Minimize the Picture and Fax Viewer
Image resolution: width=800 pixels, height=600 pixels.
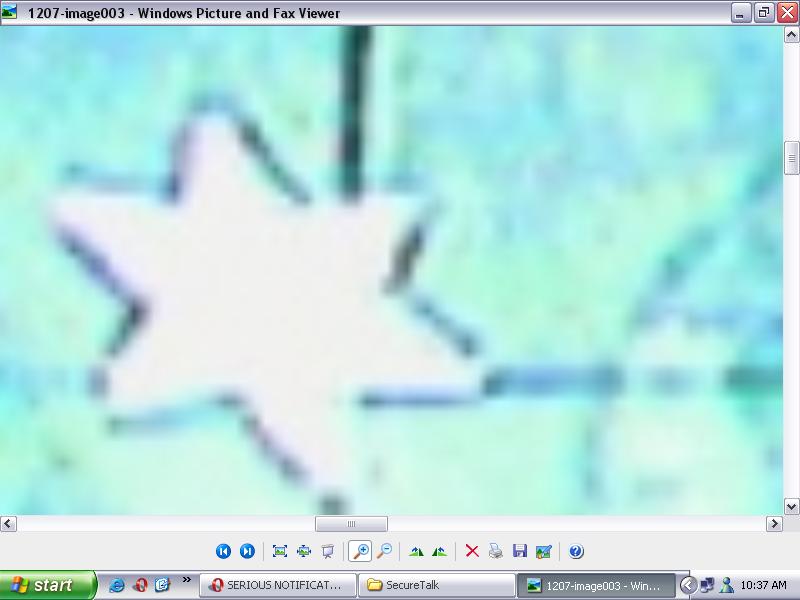(740, 12)
